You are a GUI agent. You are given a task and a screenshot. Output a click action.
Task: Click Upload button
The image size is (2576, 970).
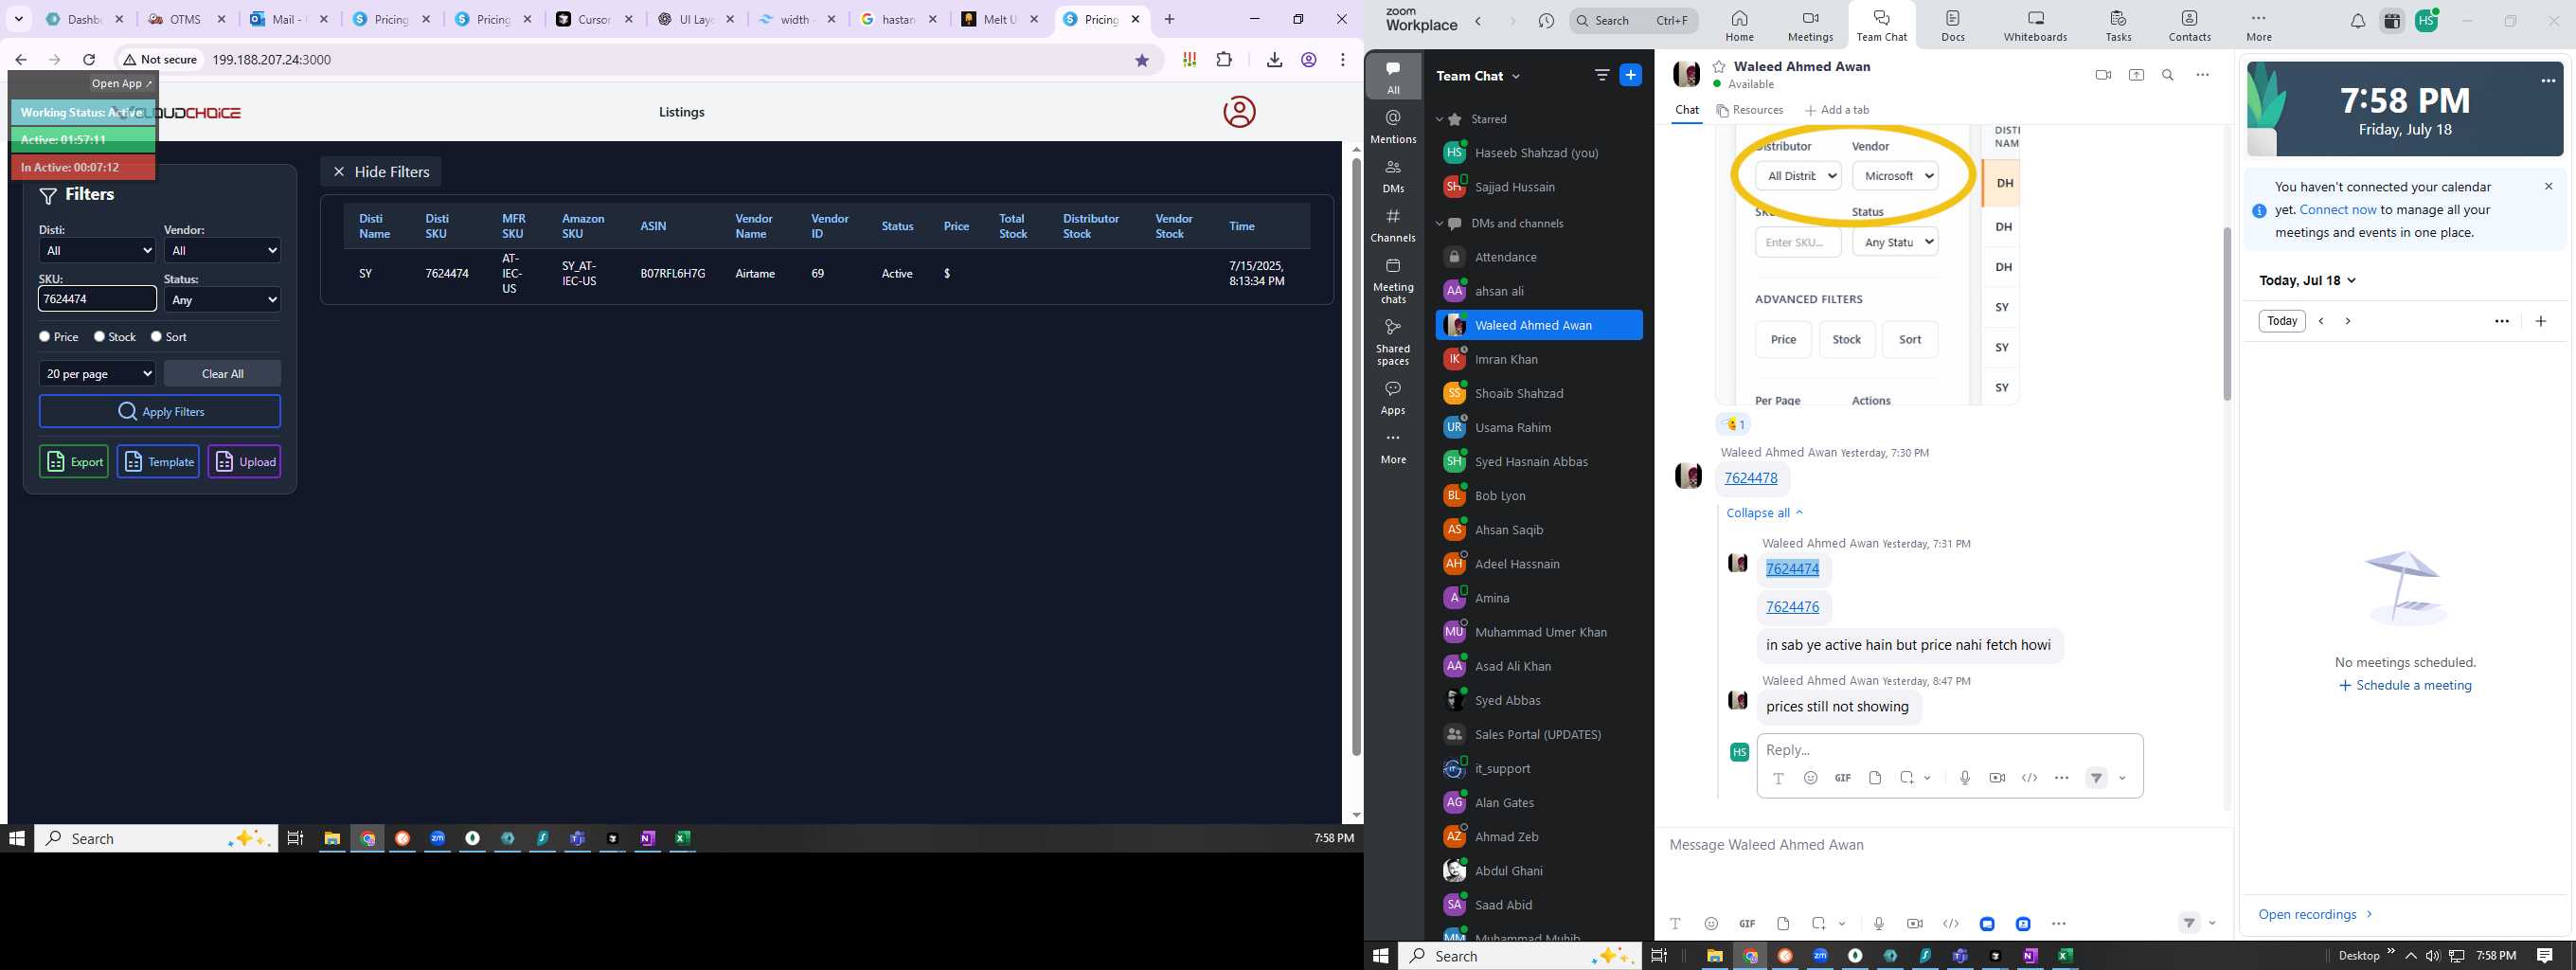[x=244, y=462]
